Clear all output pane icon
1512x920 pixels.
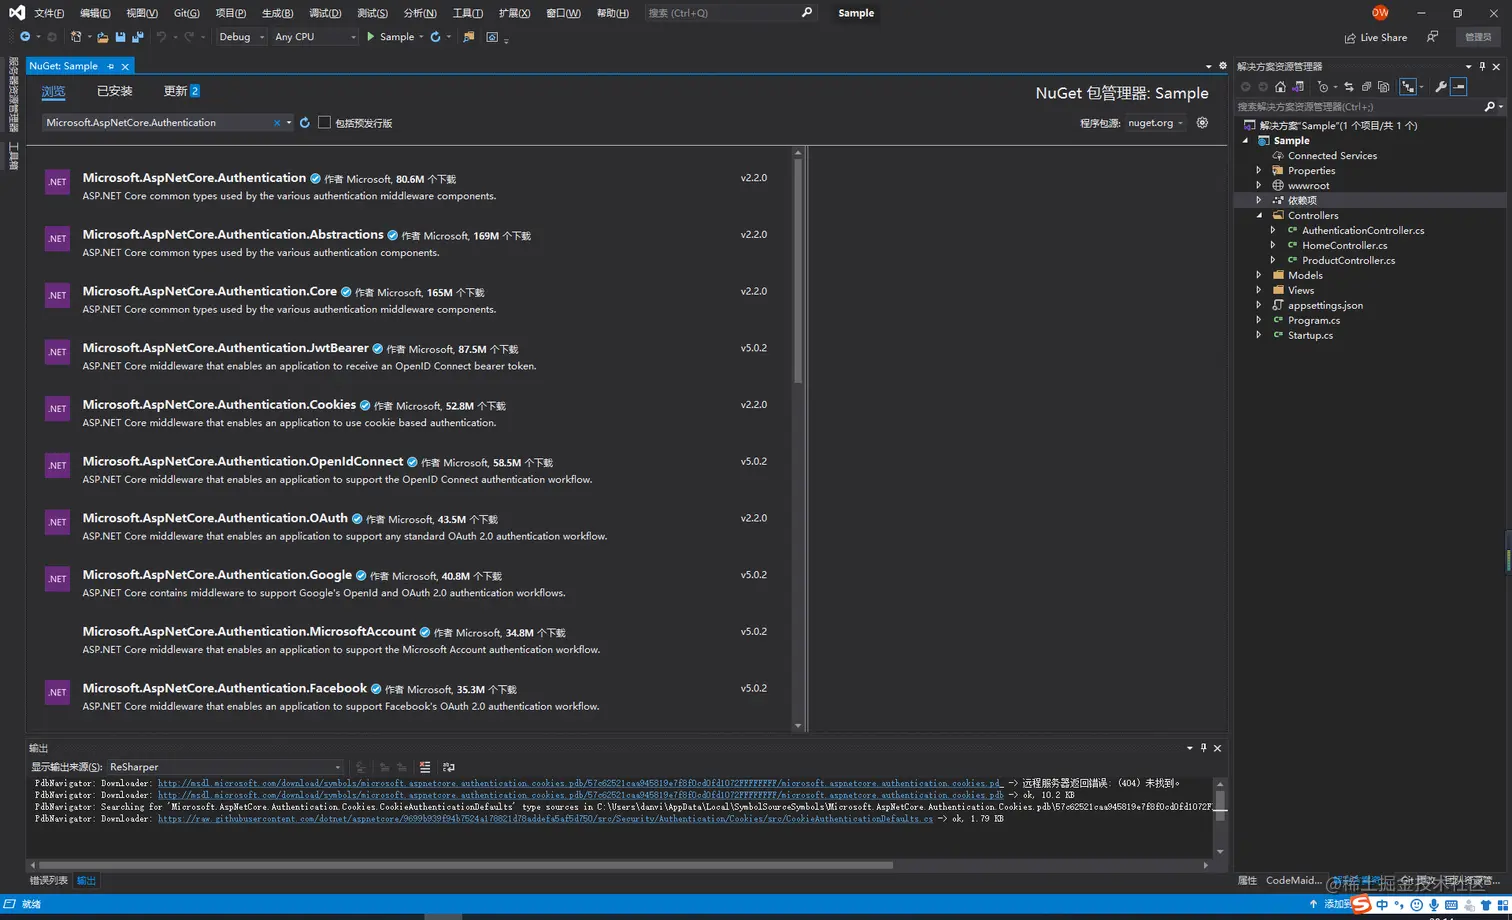[425, 767]
